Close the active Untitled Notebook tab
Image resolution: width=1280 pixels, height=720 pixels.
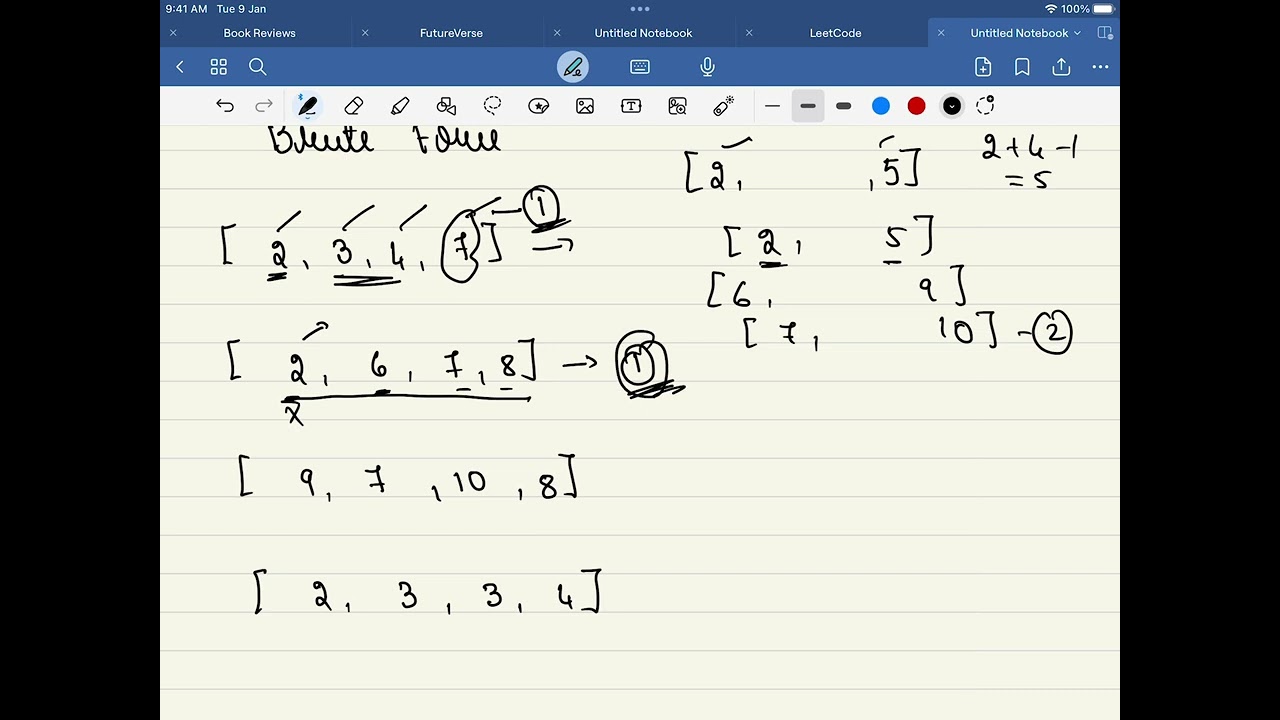pyautogui.click(x=941, y=33)
